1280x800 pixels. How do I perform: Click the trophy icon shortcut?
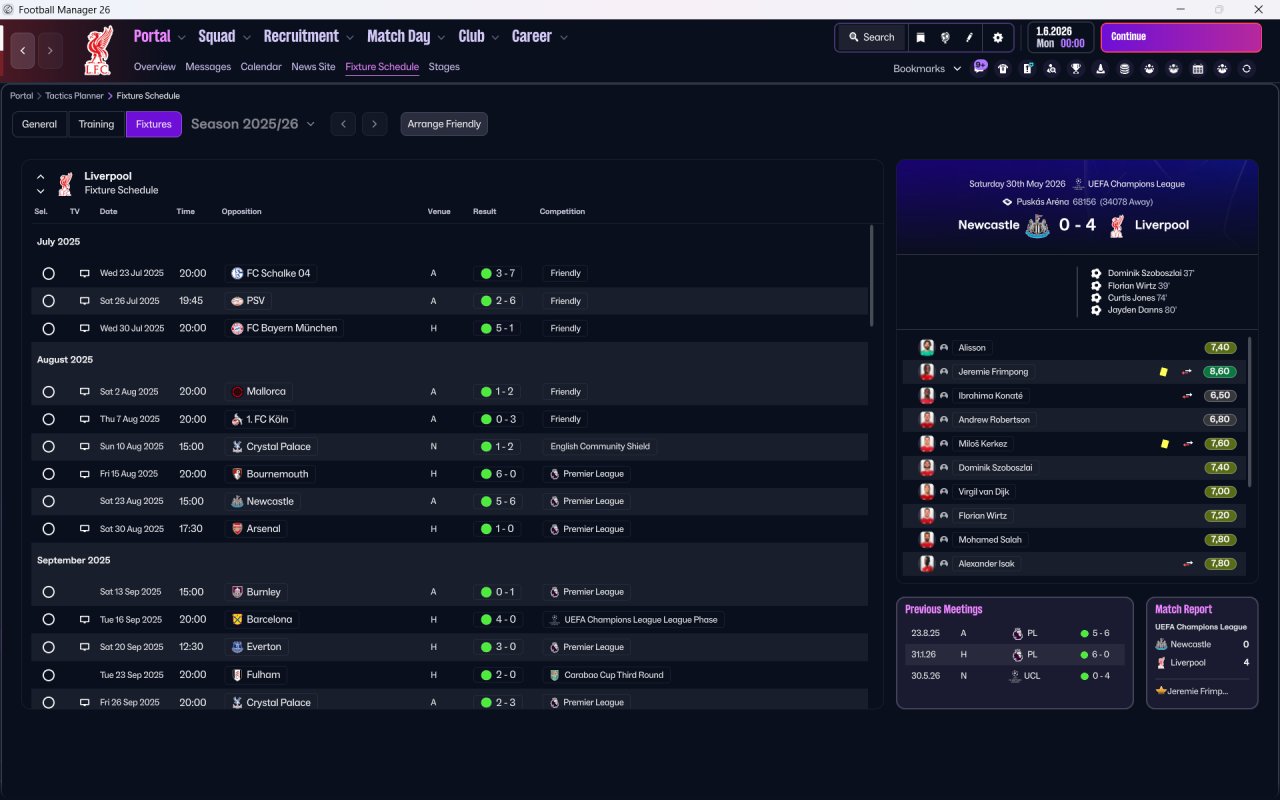click(1076, 69)
